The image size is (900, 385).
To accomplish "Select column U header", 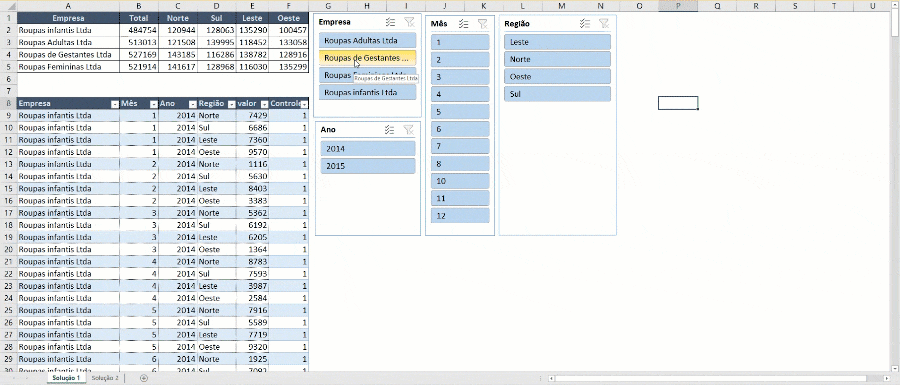I will pyautogui.click(x=872, y=5).
